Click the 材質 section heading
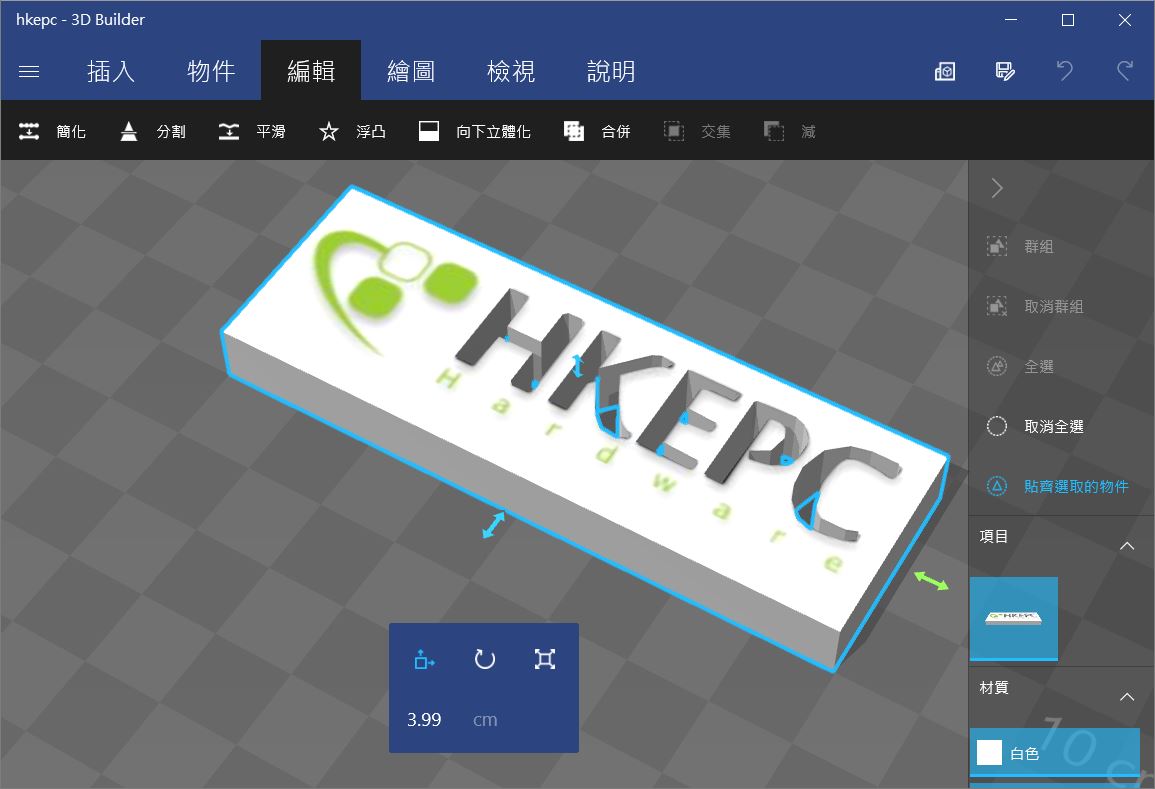This screenshot has width=1155, height=789. coord(994,687)
